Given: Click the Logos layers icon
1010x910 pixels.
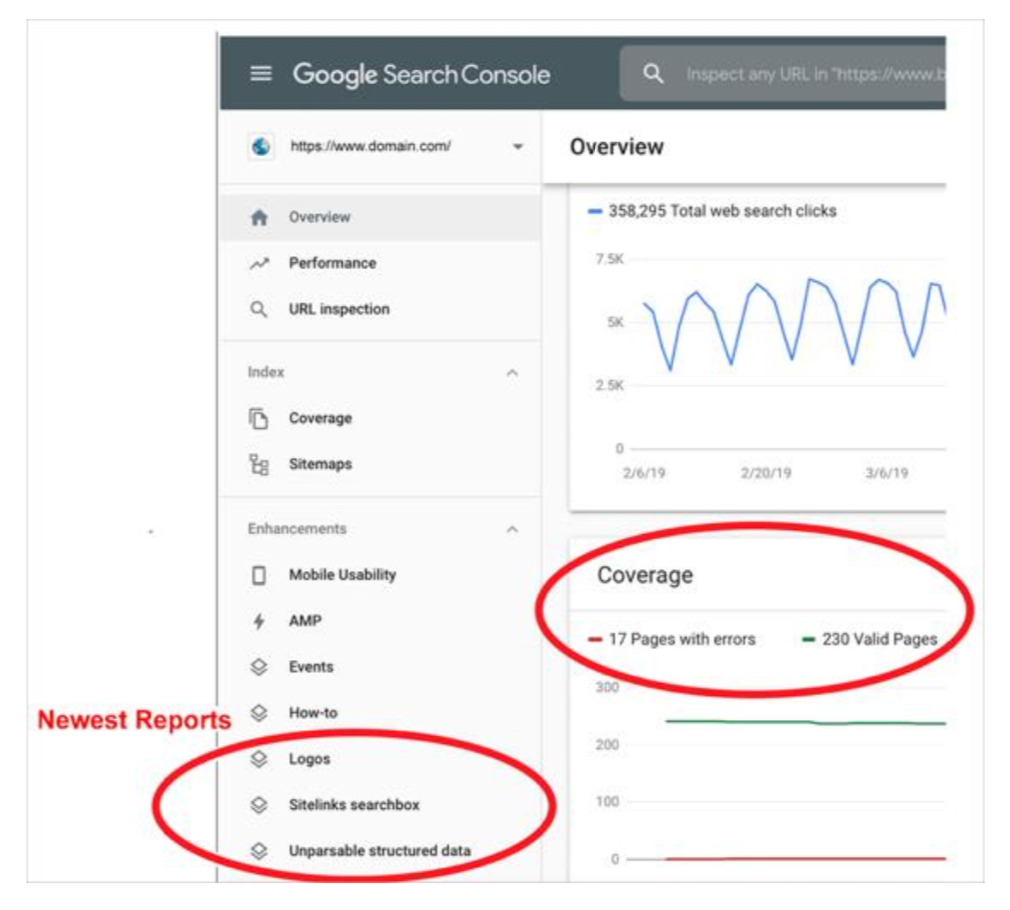Looking at the screenshot, I should point(259,759).
